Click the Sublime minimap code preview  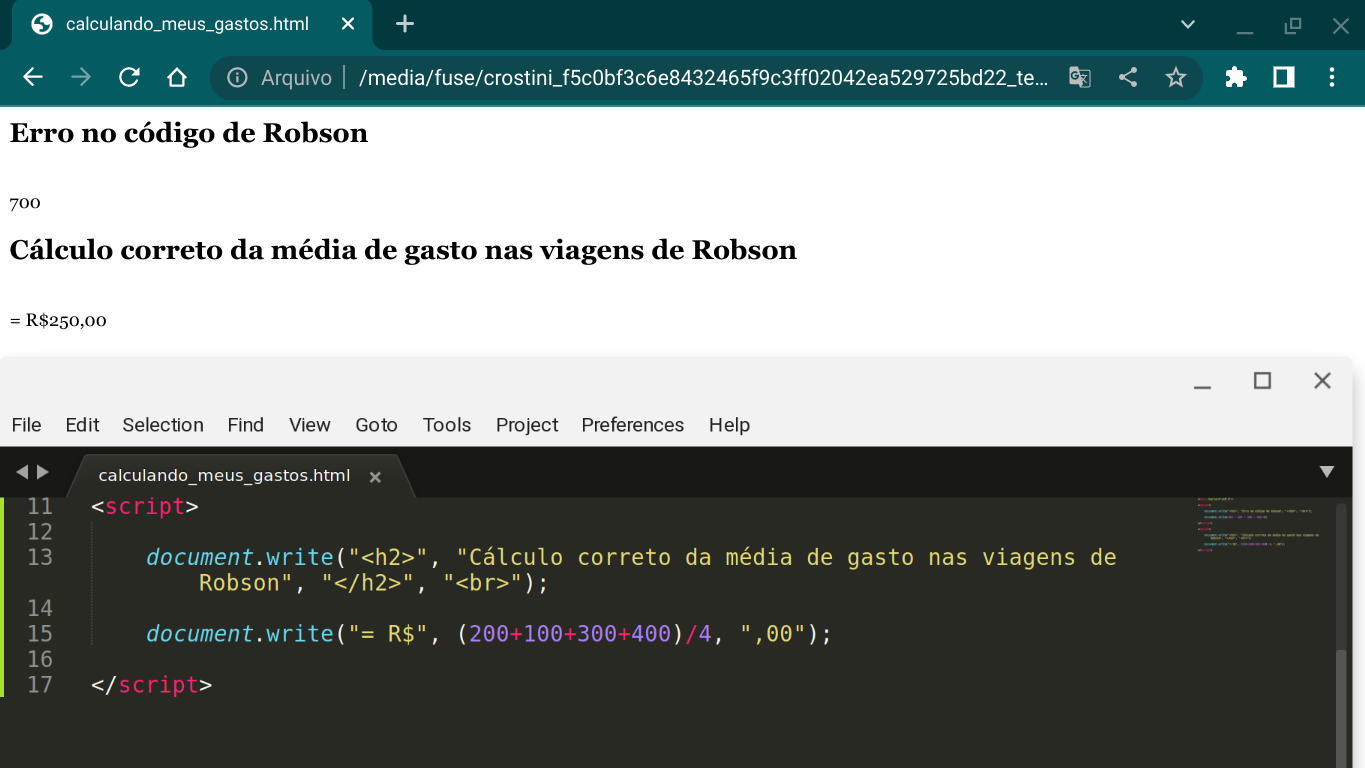(x=1258, y=524)
